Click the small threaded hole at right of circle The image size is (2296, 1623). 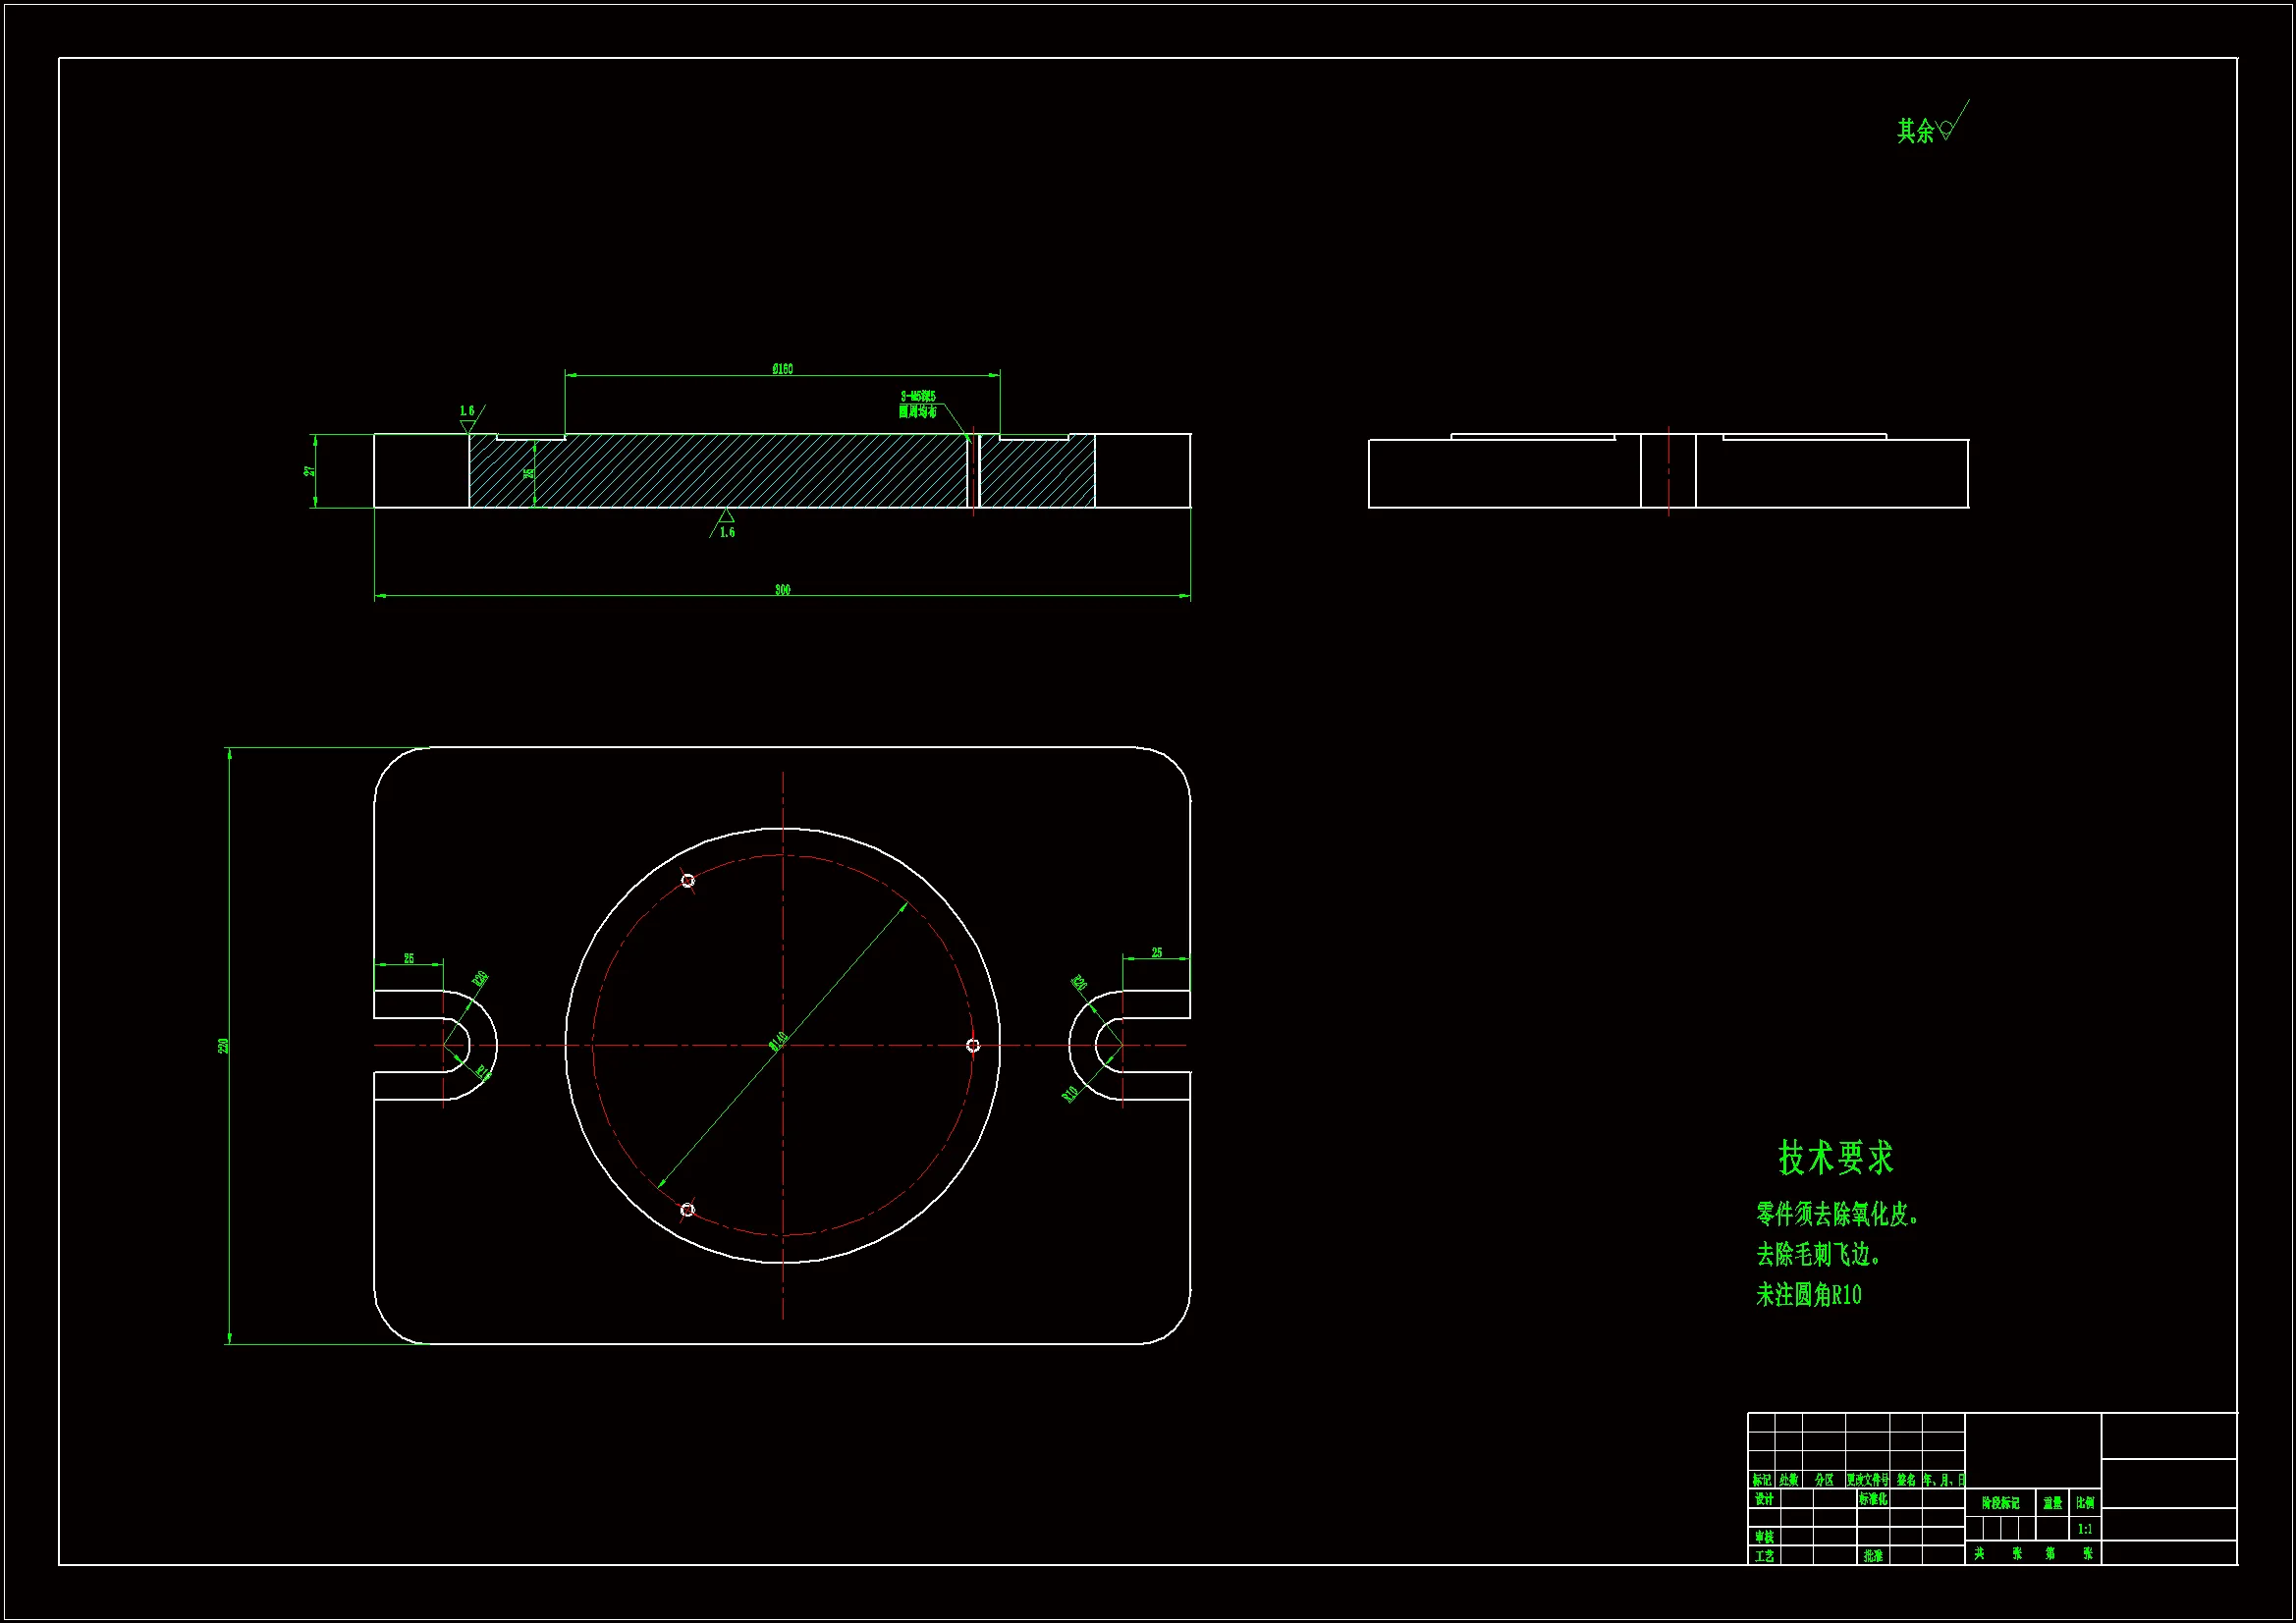(973, 1046)
